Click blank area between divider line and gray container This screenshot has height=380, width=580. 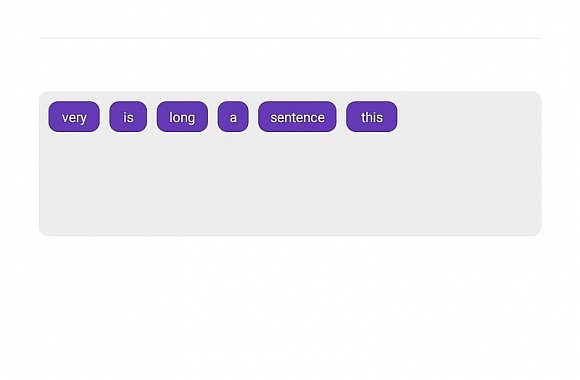pyautogui.click(x=290, y=65)
